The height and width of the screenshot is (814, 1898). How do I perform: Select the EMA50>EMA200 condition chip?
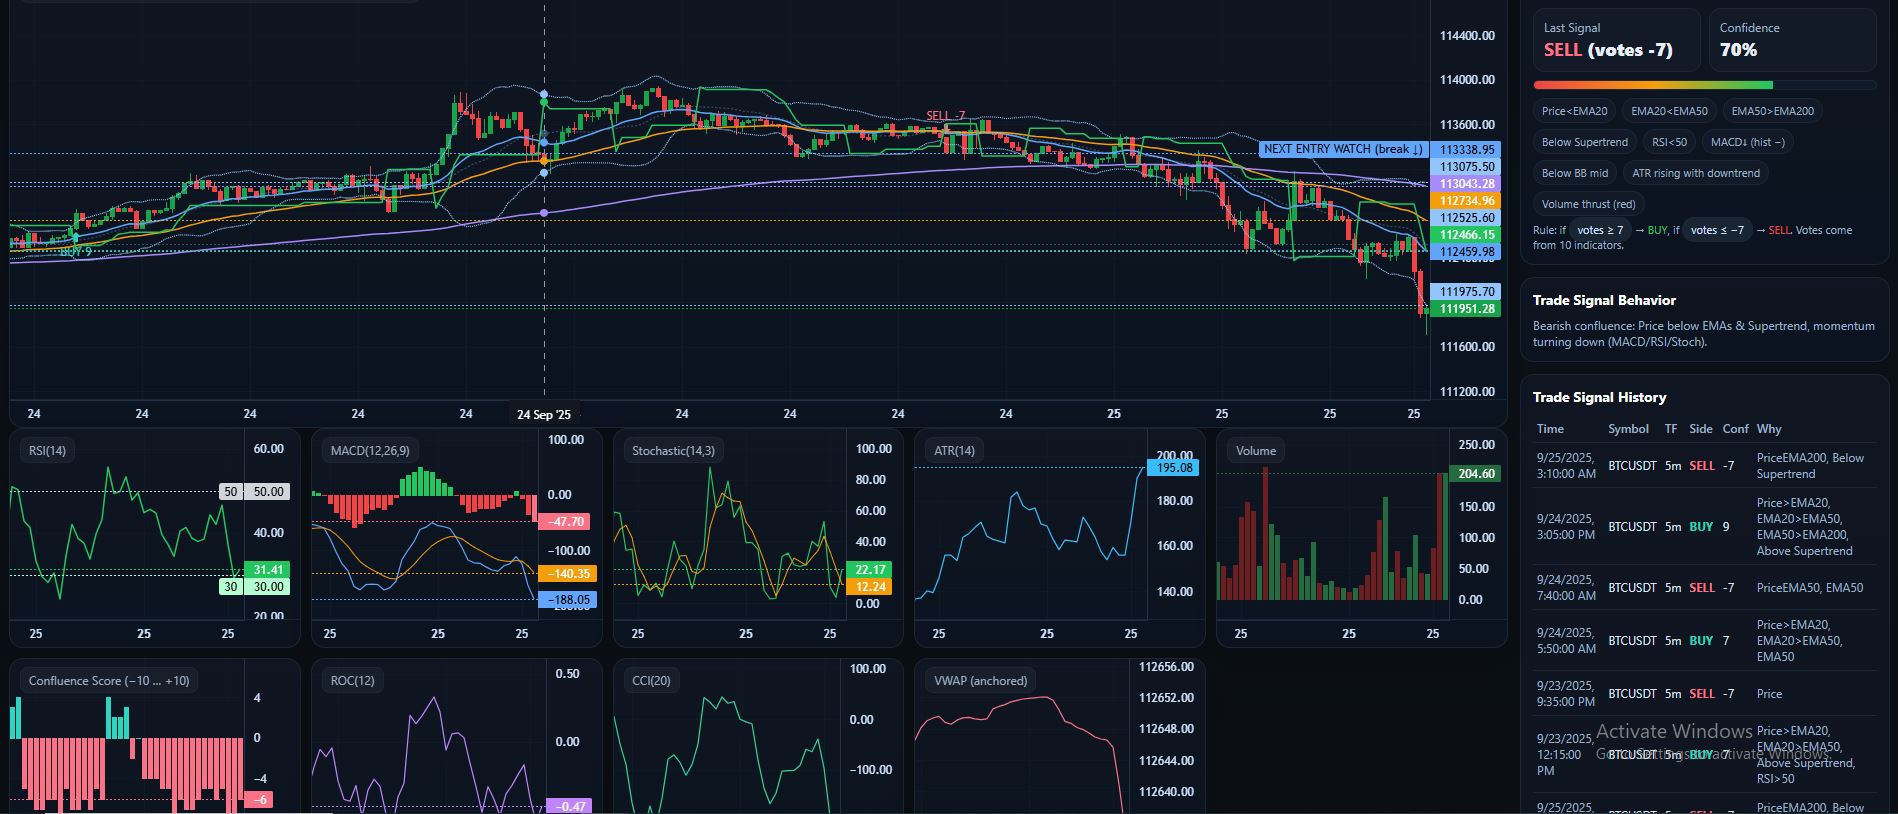coord(1772,111)
